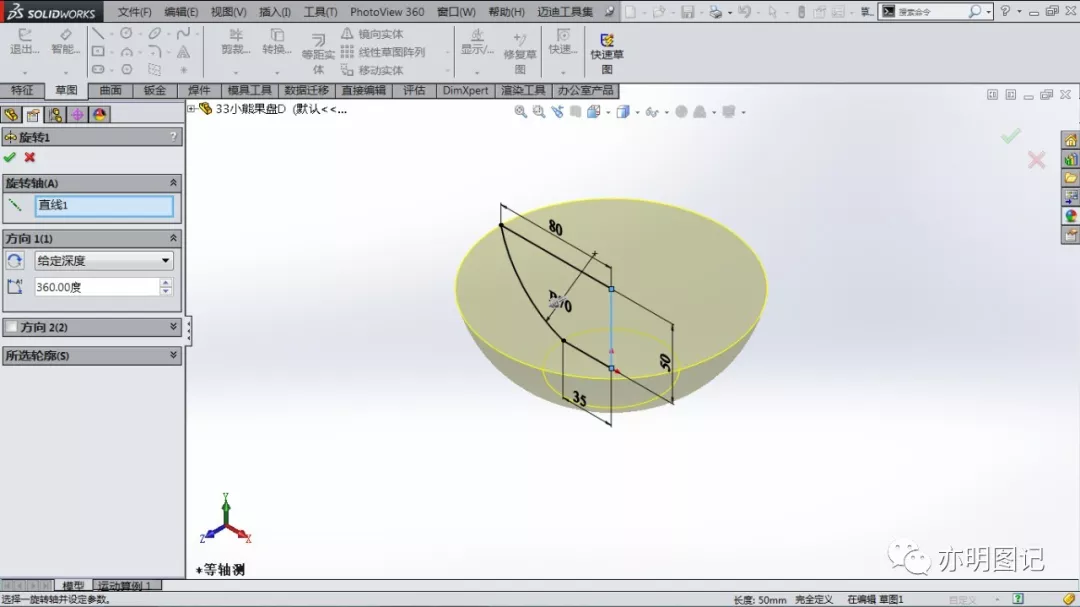Image resolution: width=1080 pixels, height=607 pixels.
Task: Cancel with red X in viewport corner
Action: point(1037,161)
